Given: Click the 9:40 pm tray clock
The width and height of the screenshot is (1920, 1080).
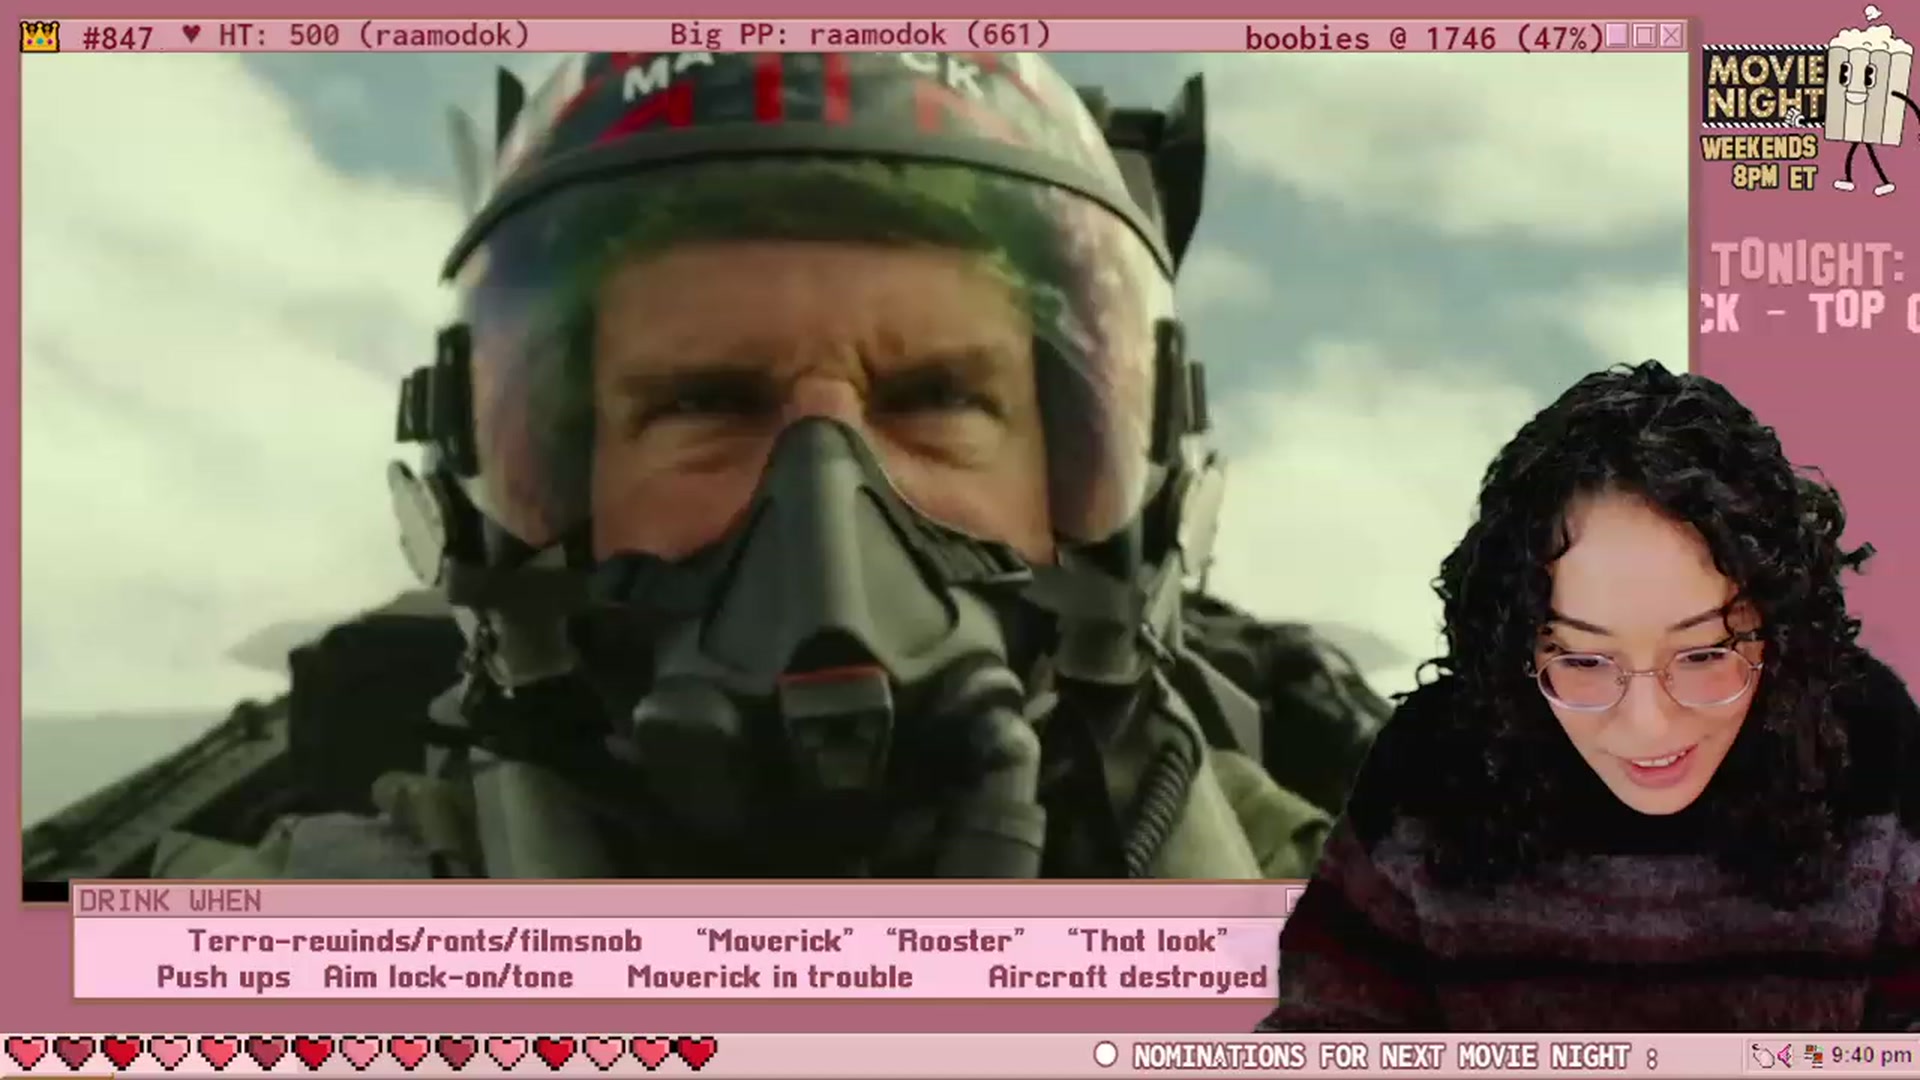Looking at the screenshot, I should pos(1870,1055).
